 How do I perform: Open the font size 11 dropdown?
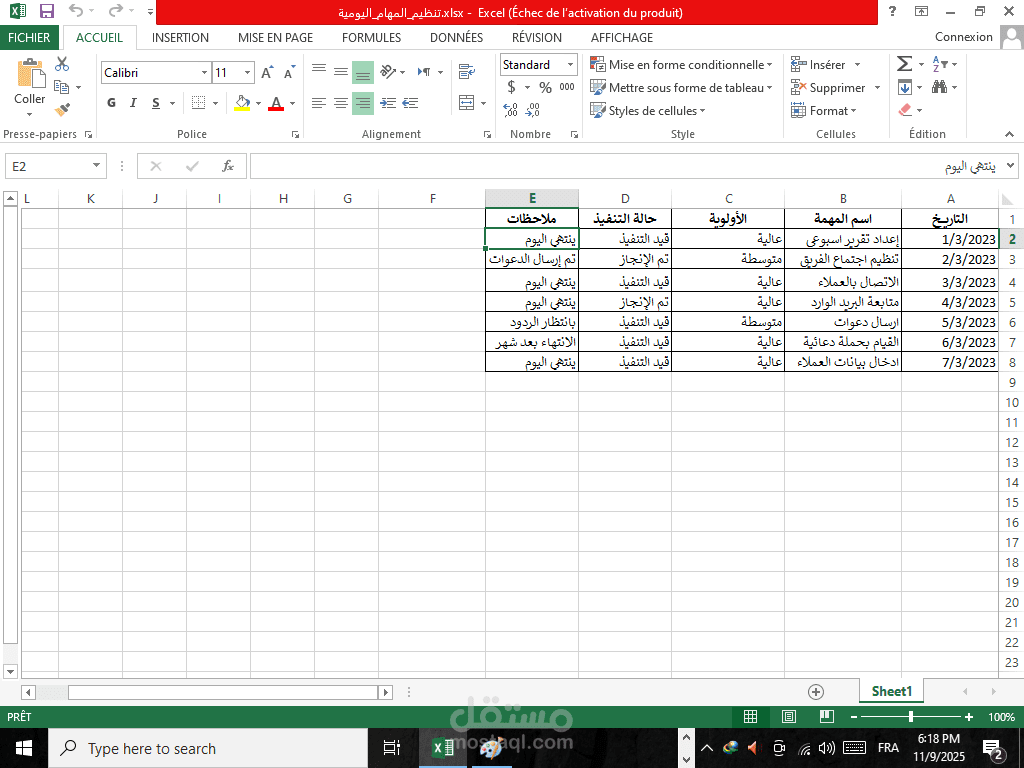tap(248, 72)
